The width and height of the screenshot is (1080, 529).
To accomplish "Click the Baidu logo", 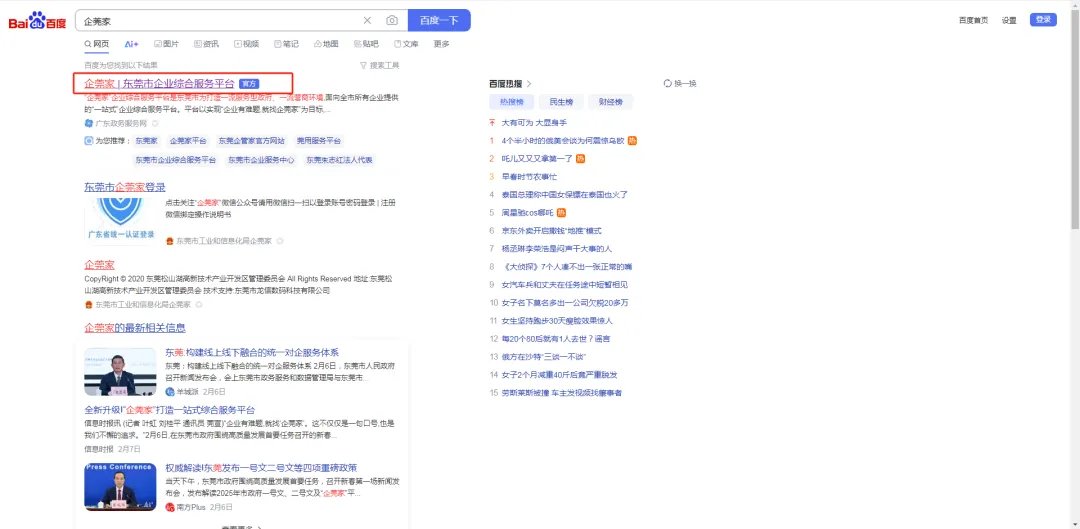I will 37,21.
